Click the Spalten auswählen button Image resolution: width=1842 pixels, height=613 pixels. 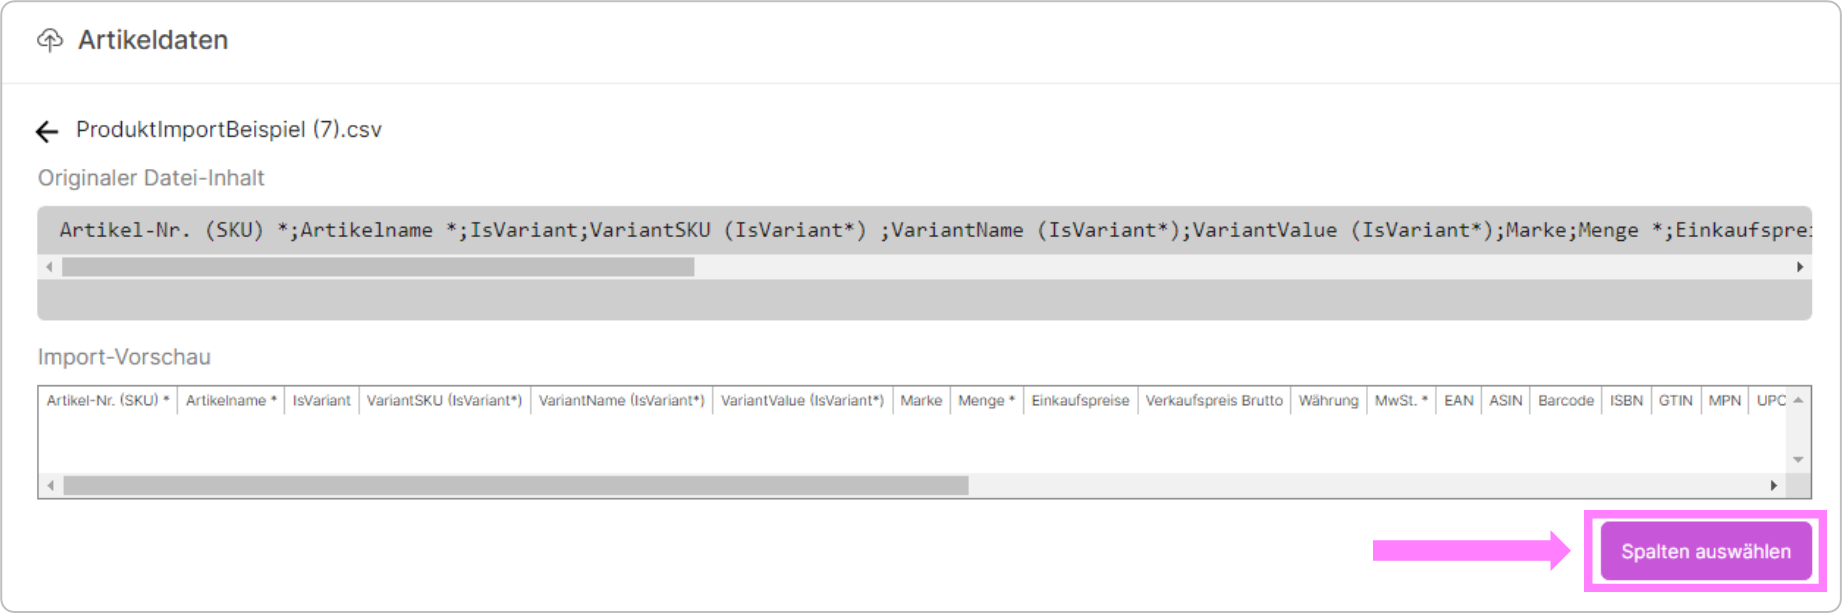(1705, 551)
